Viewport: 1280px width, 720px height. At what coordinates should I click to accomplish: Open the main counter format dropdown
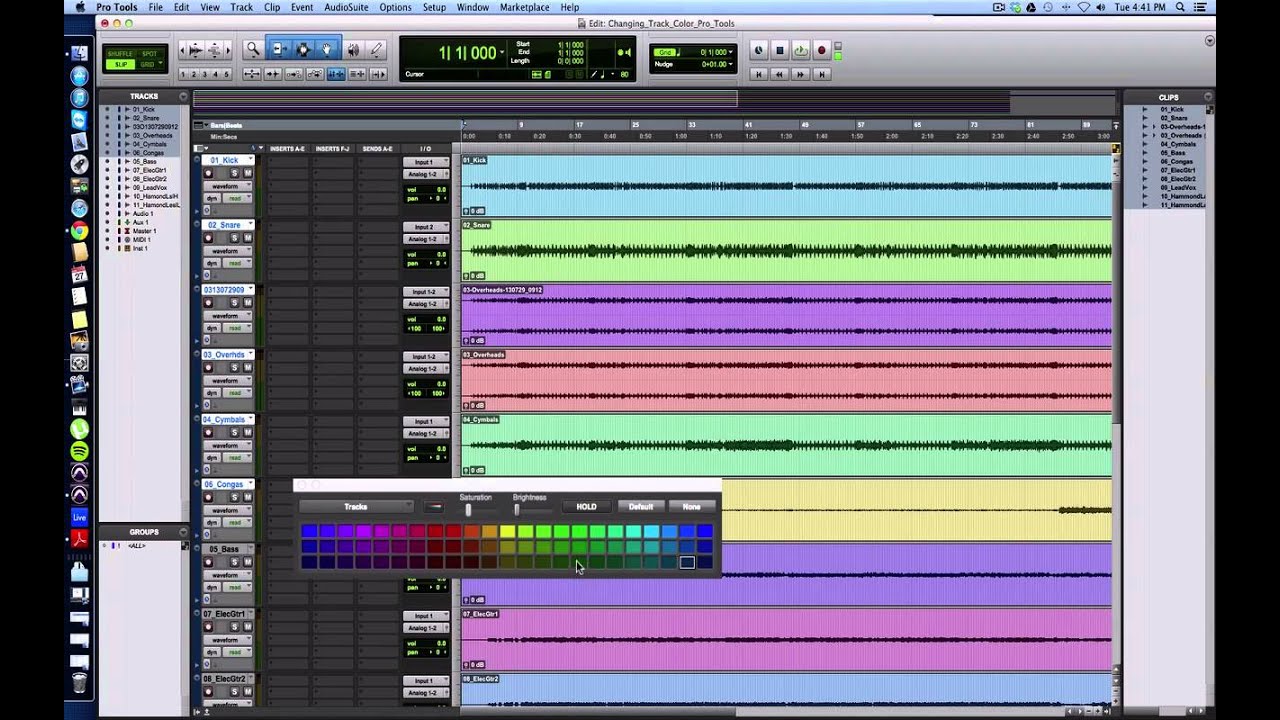pos(501,53)
